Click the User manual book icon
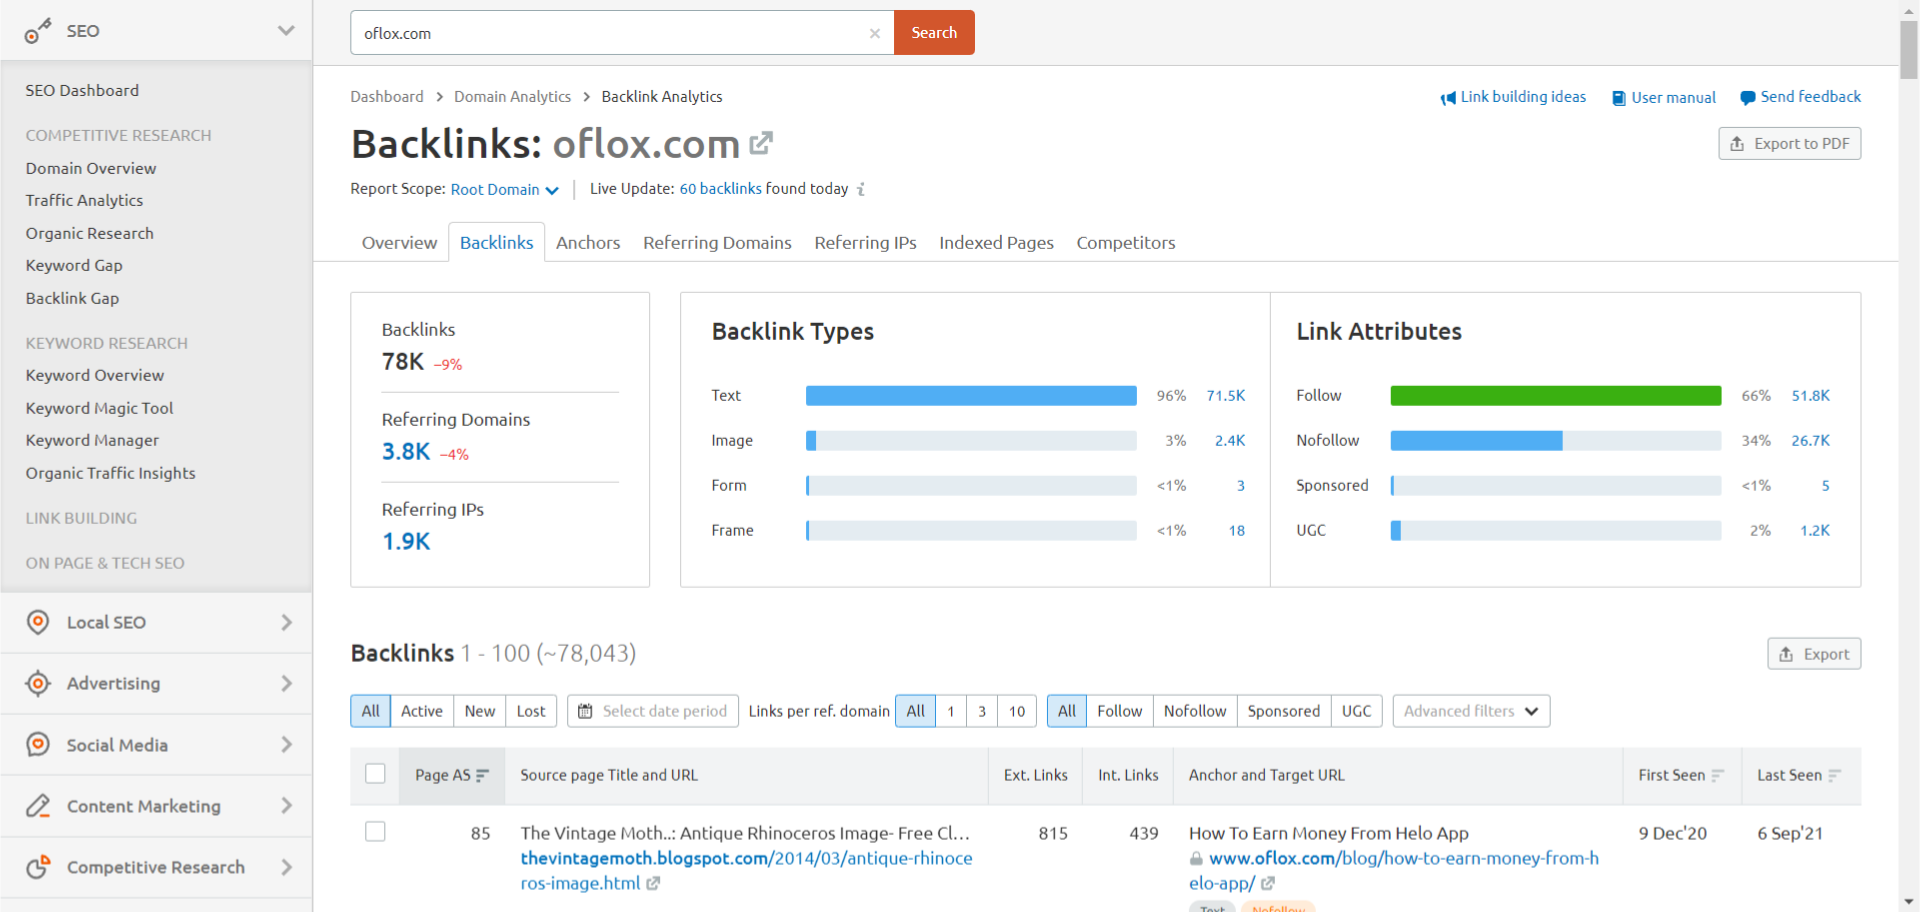This screenshot has height=912, width=1920. [1618, 97]
